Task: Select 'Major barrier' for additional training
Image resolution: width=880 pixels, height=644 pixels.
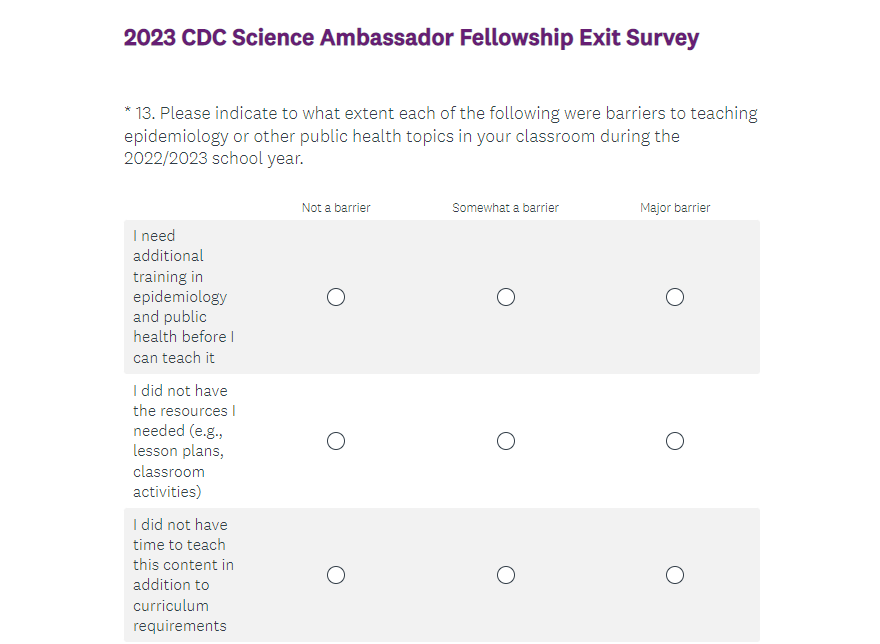Action: click(675, 297)
